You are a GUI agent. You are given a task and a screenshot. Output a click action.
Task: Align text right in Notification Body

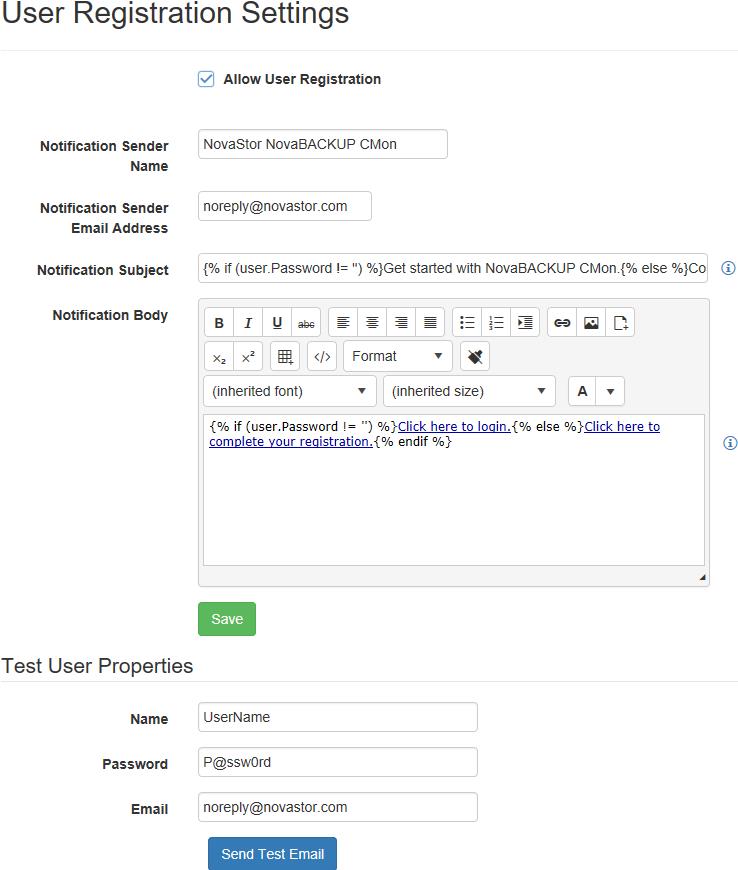401,322
